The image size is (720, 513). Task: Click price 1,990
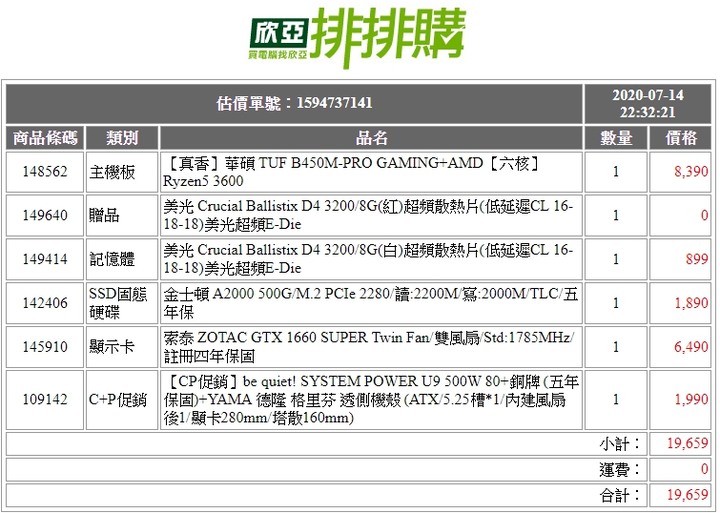coord(691,400)
